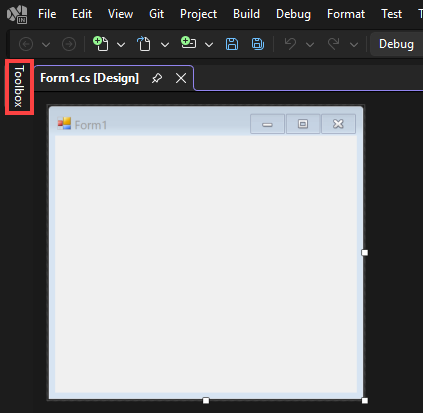The width and height of the screenshot is (423, 413).
Task: Save the current file with Save icon
Action: (232, 44)
